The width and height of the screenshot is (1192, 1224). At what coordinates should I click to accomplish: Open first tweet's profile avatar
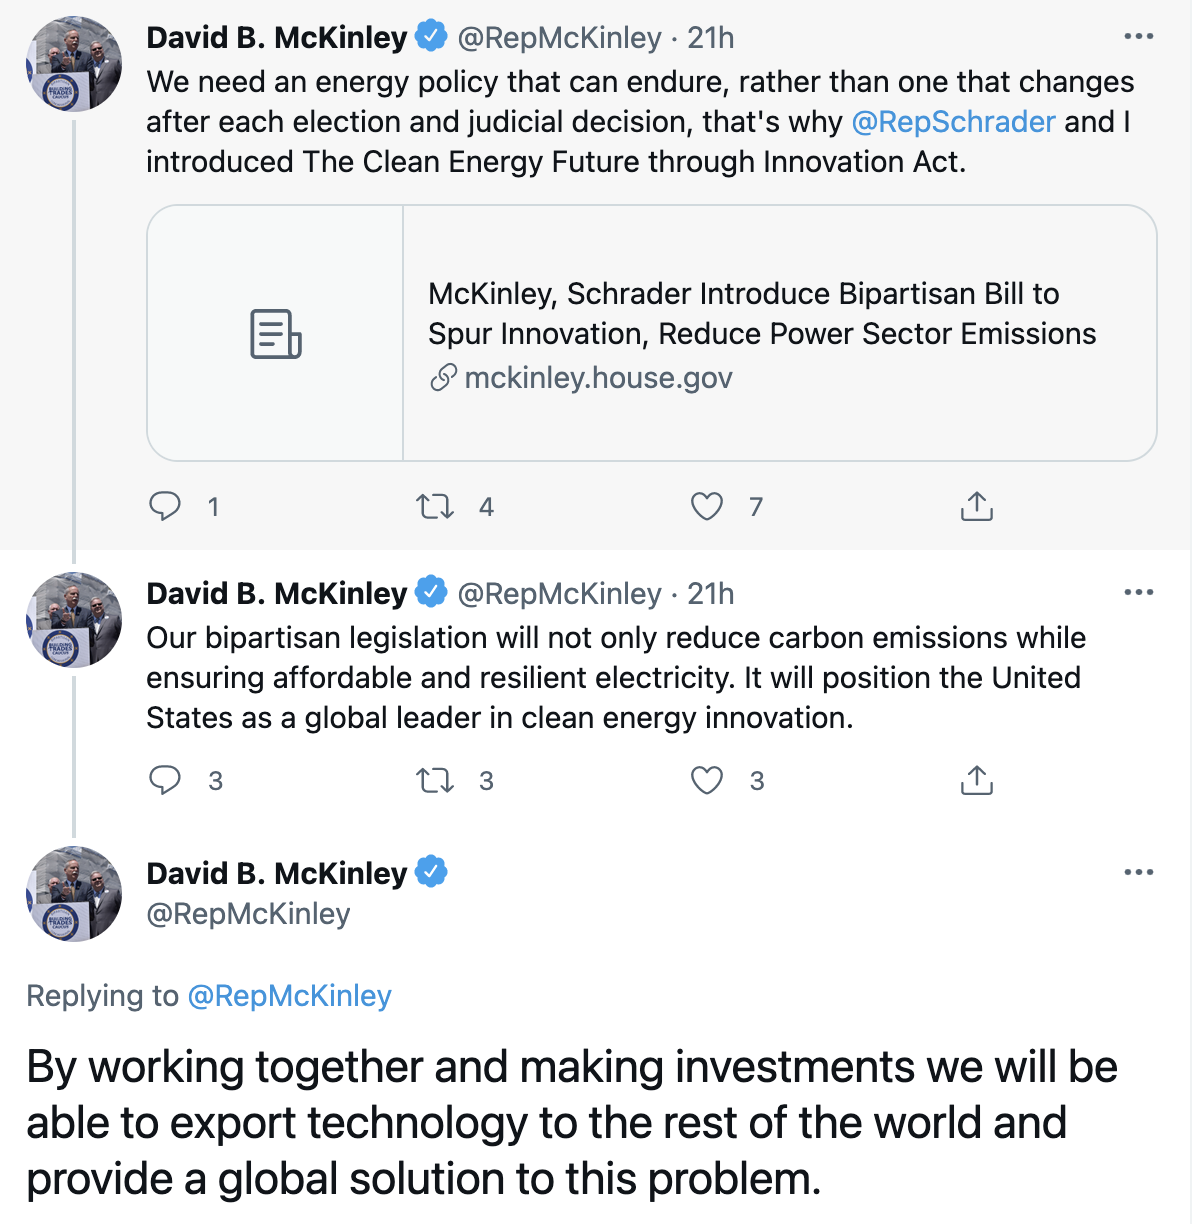tap(74, 64)
